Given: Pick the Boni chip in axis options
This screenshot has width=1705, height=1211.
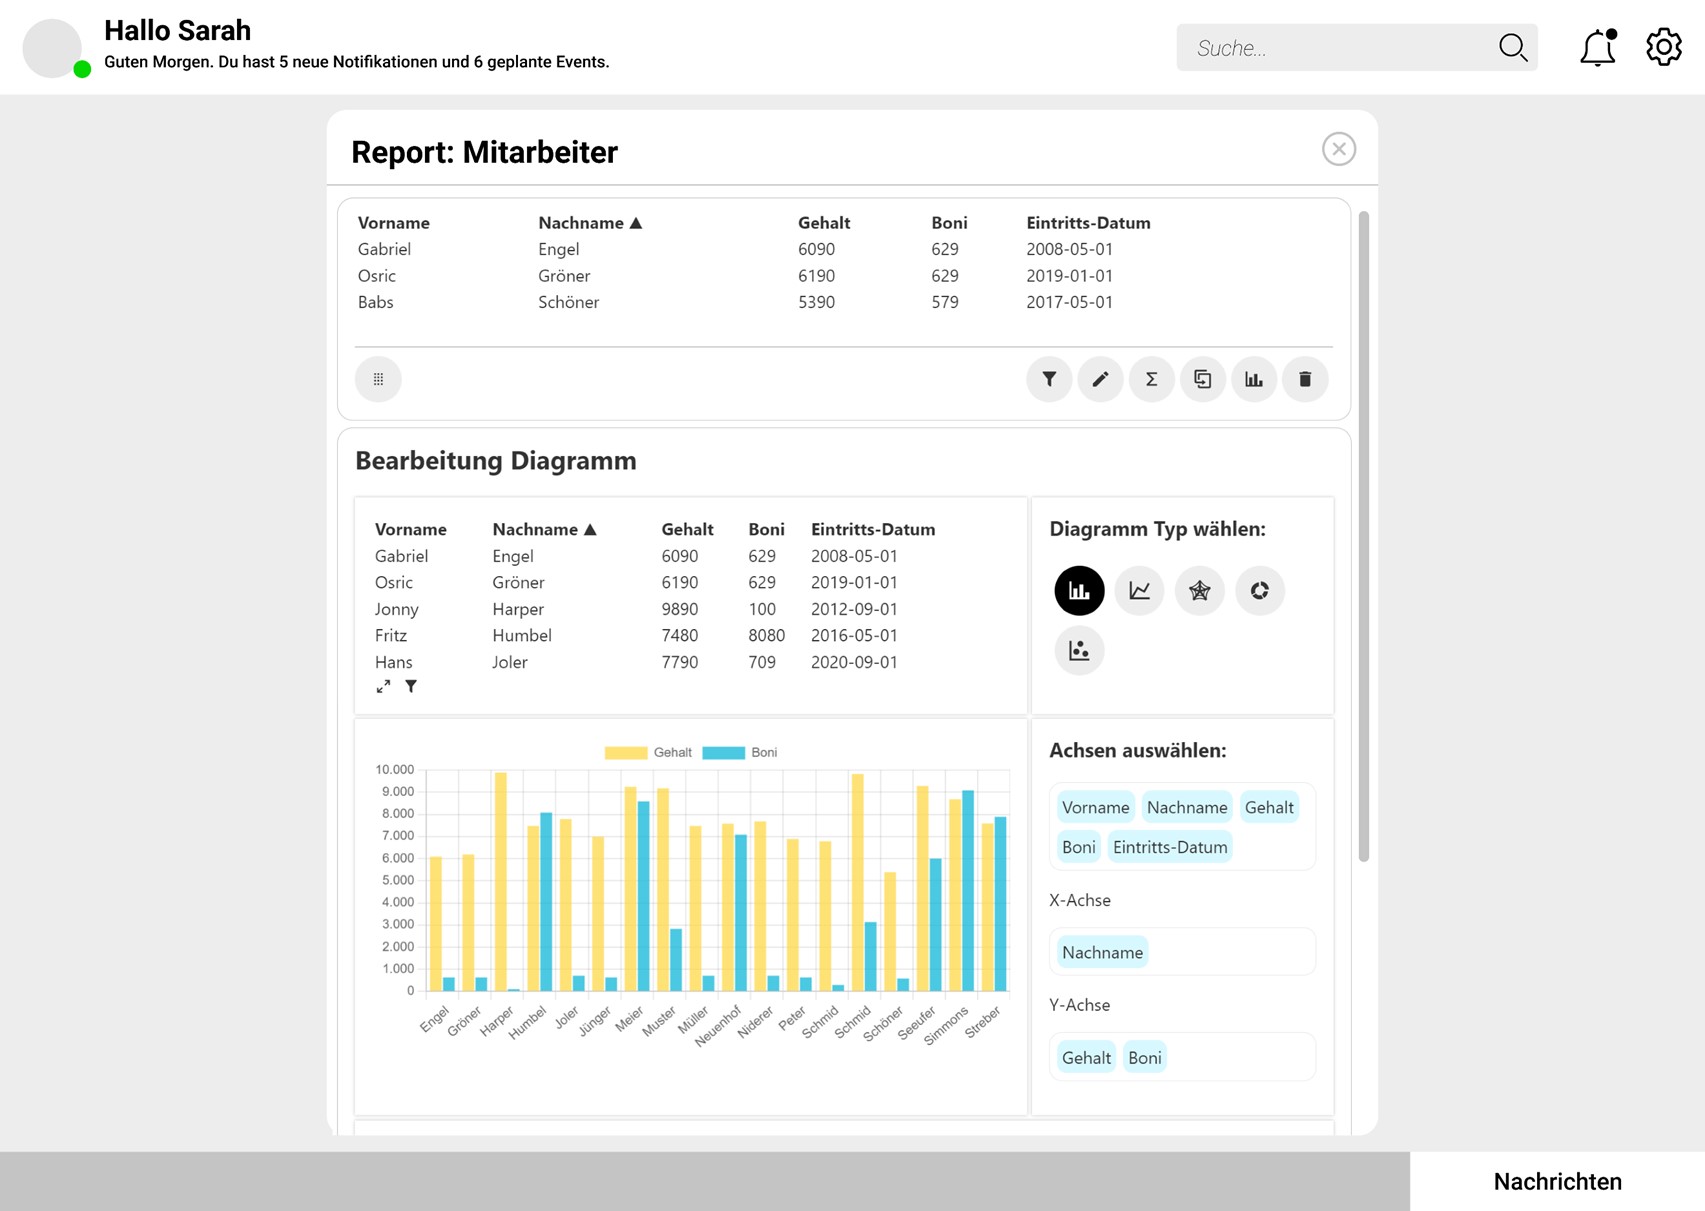Looking at the screenshot, I should point(1078,847).
